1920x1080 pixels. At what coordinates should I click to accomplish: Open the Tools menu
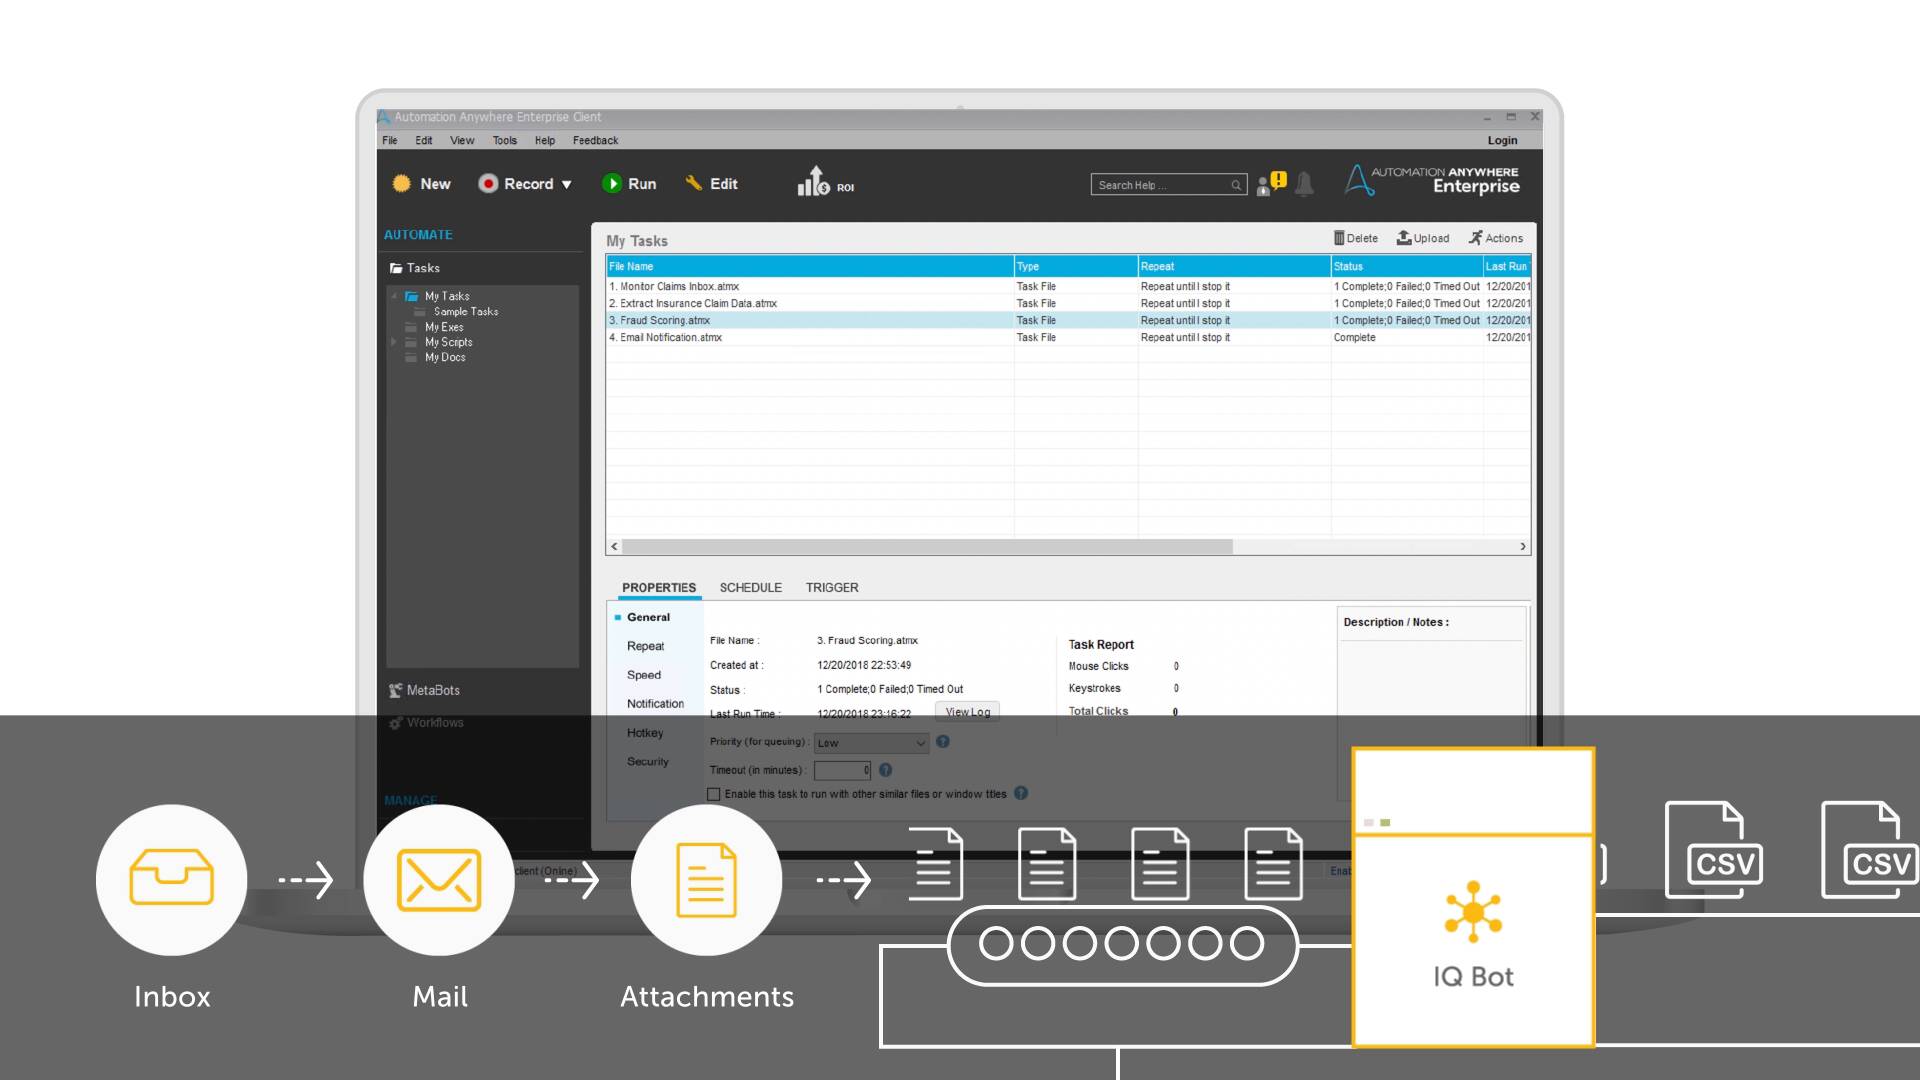tap(504, 141)
